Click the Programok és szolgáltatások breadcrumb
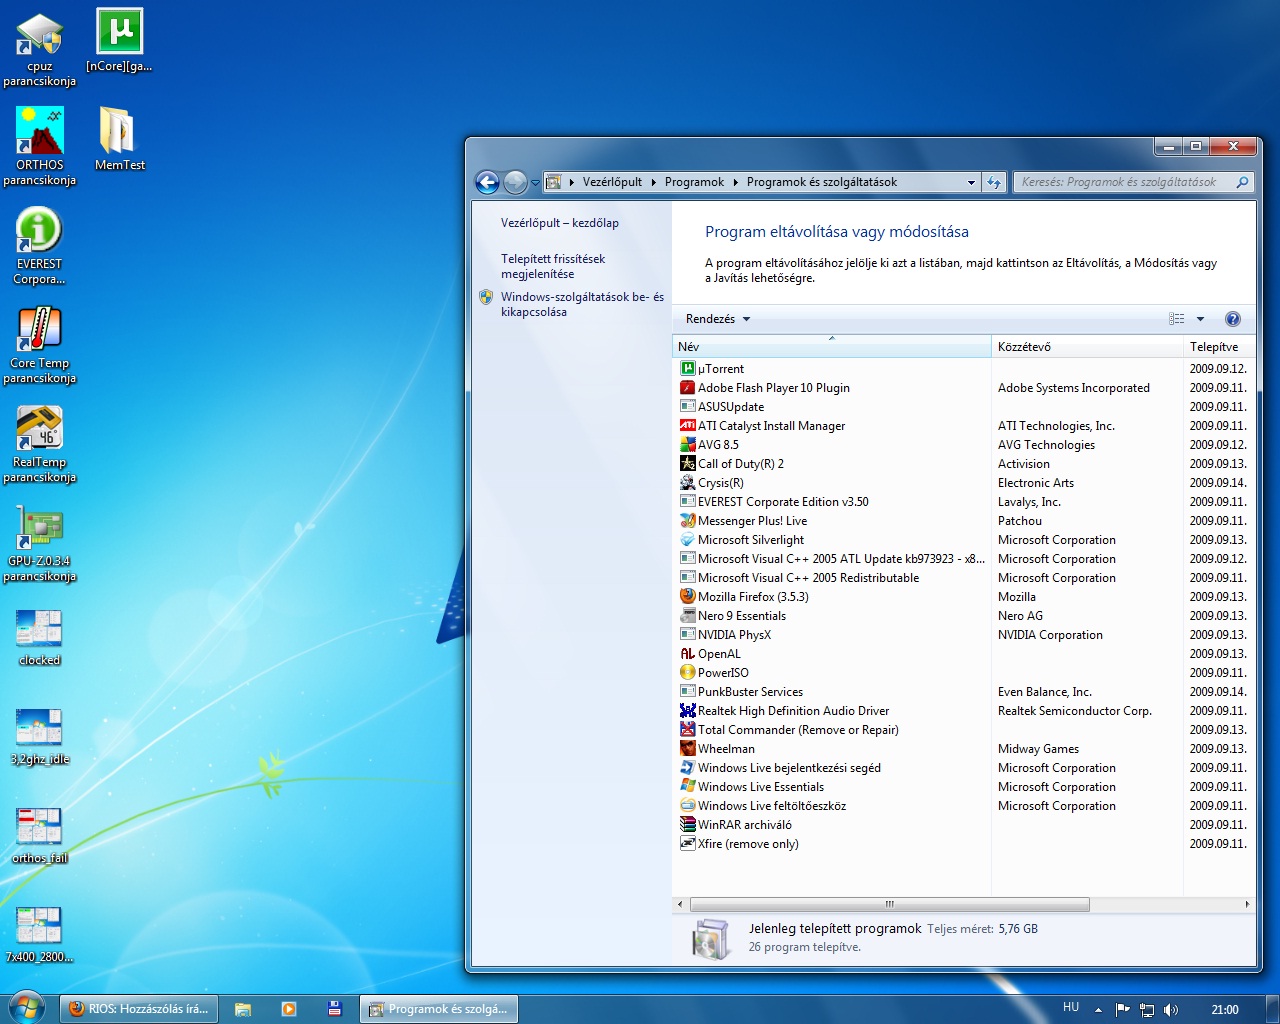1280x1024 pixels. 822,182
